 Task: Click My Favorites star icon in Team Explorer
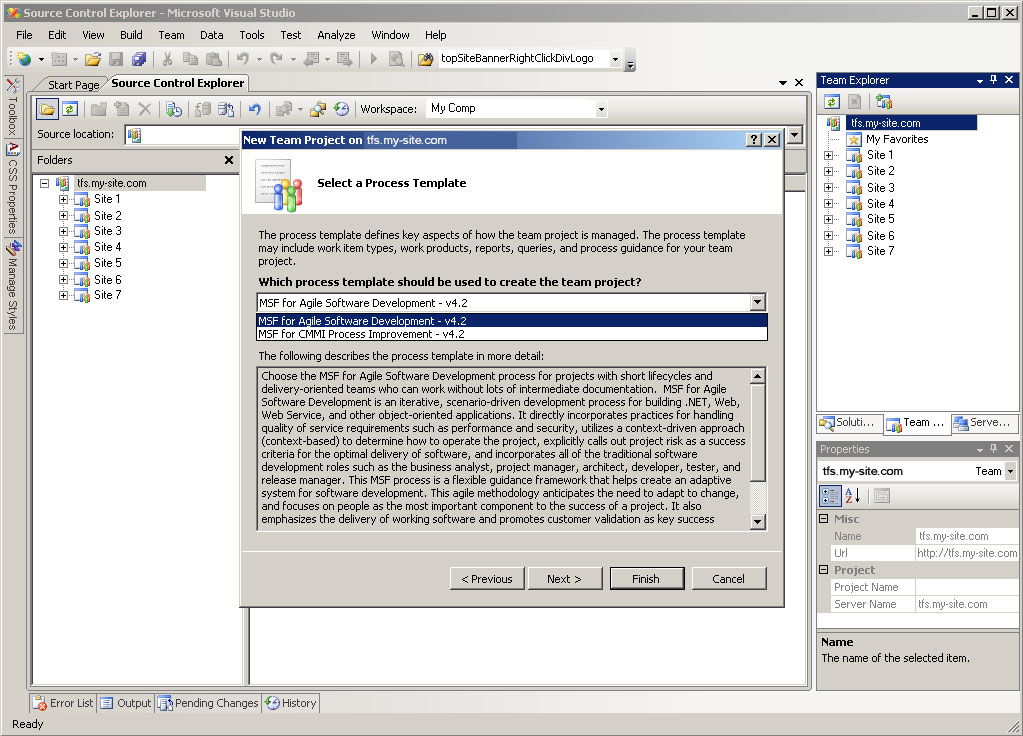click(854, 139)
